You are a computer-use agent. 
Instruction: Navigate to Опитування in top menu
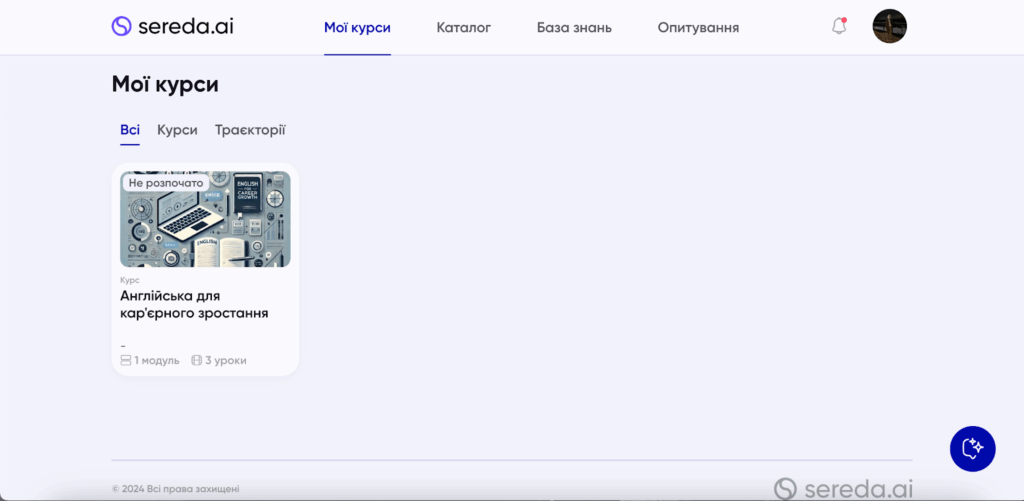(698, 27)
